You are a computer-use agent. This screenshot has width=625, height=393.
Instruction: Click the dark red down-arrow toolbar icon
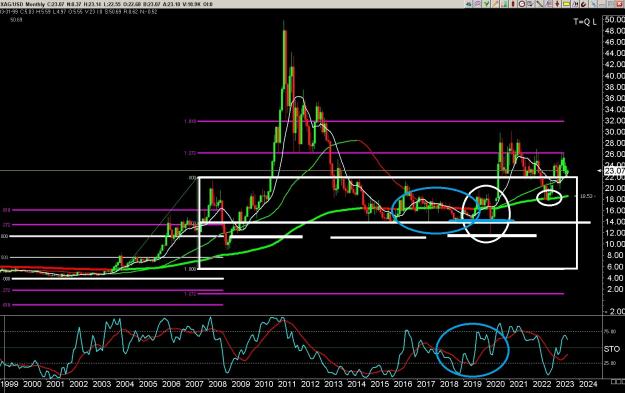tap(557, 4)
